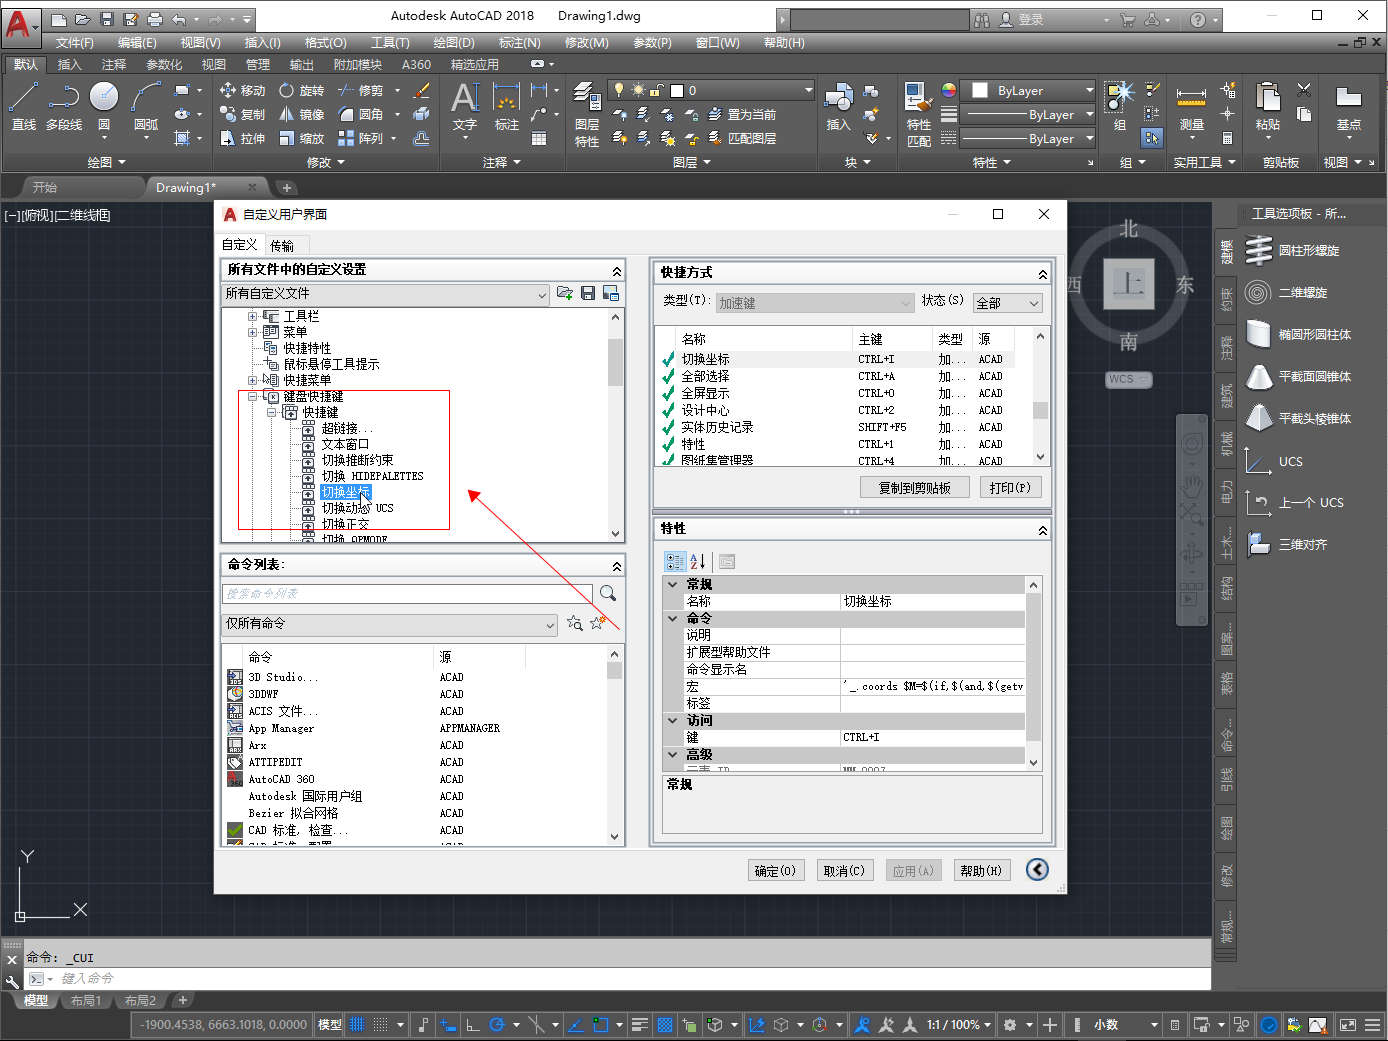
Task: Toggle grid display in status bar
Action: point(359,1024)
